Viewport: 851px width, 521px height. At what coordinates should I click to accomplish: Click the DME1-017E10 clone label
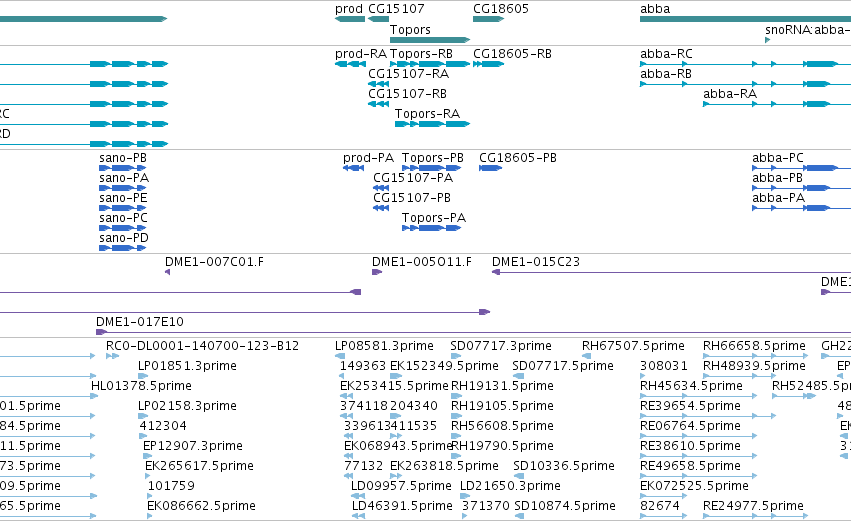click(140, 322)
